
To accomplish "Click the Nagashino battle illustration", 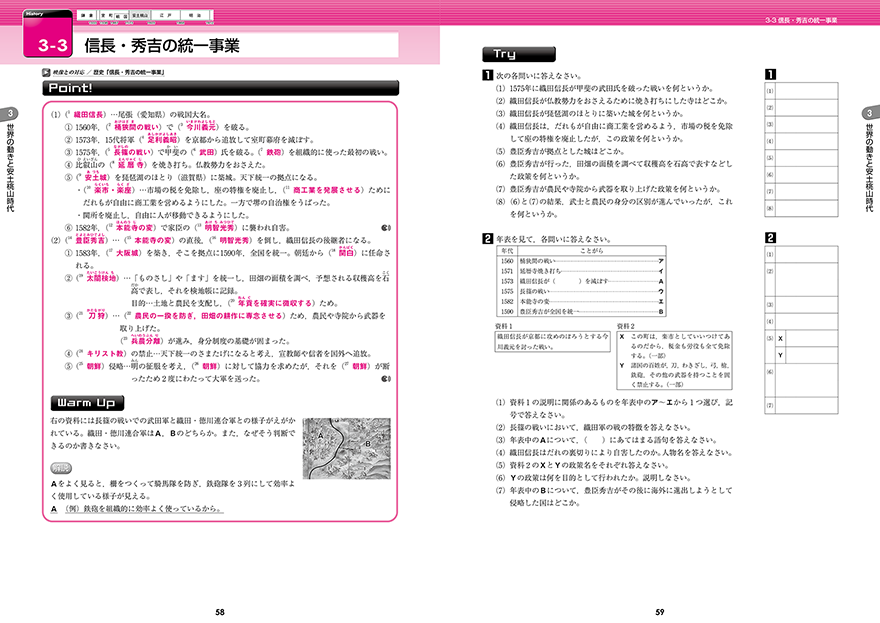I will [x=347, y=448].
